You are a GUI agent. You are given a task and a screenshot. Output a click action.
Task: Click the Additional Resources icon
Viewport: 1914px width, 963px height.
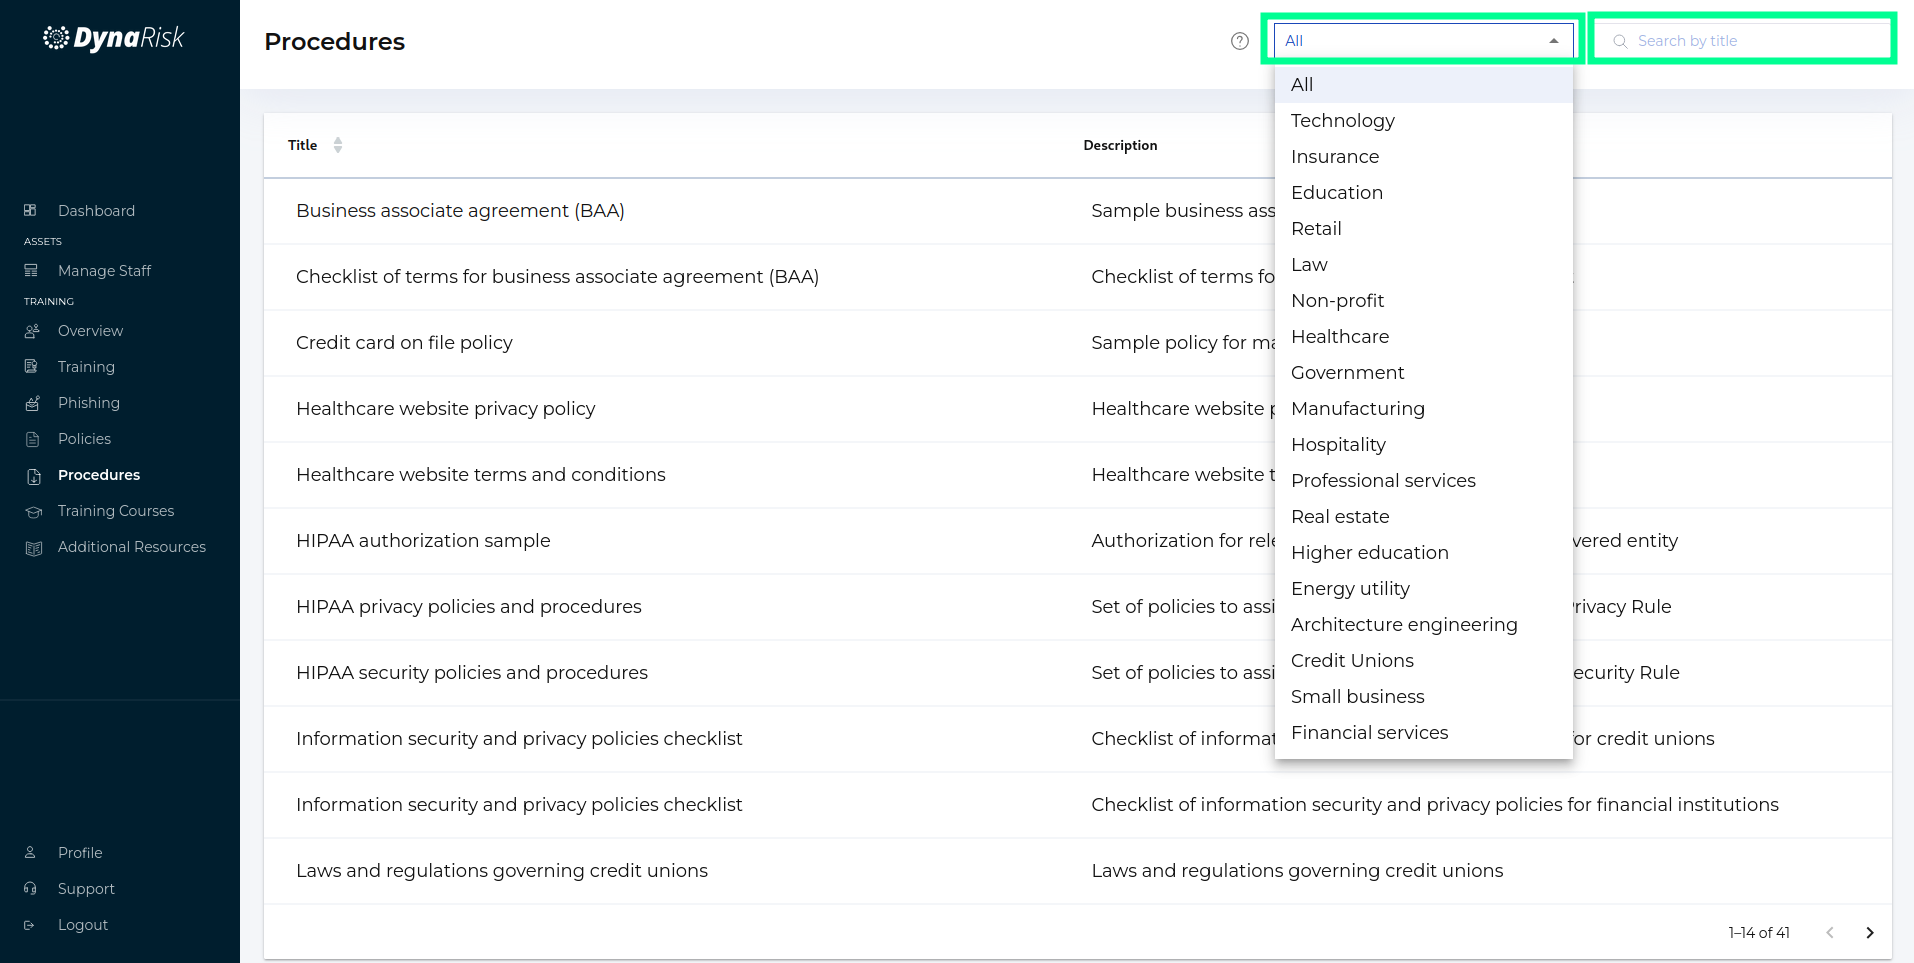pos(34,548)
